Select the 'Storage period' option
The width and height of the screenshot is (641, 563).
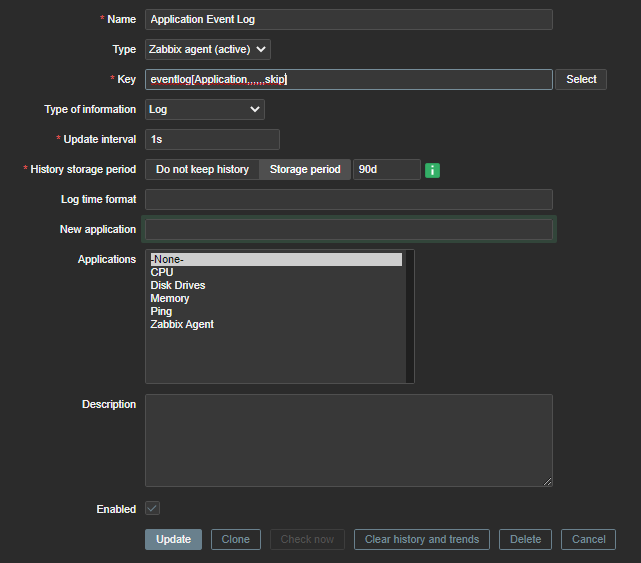point(305,170)
